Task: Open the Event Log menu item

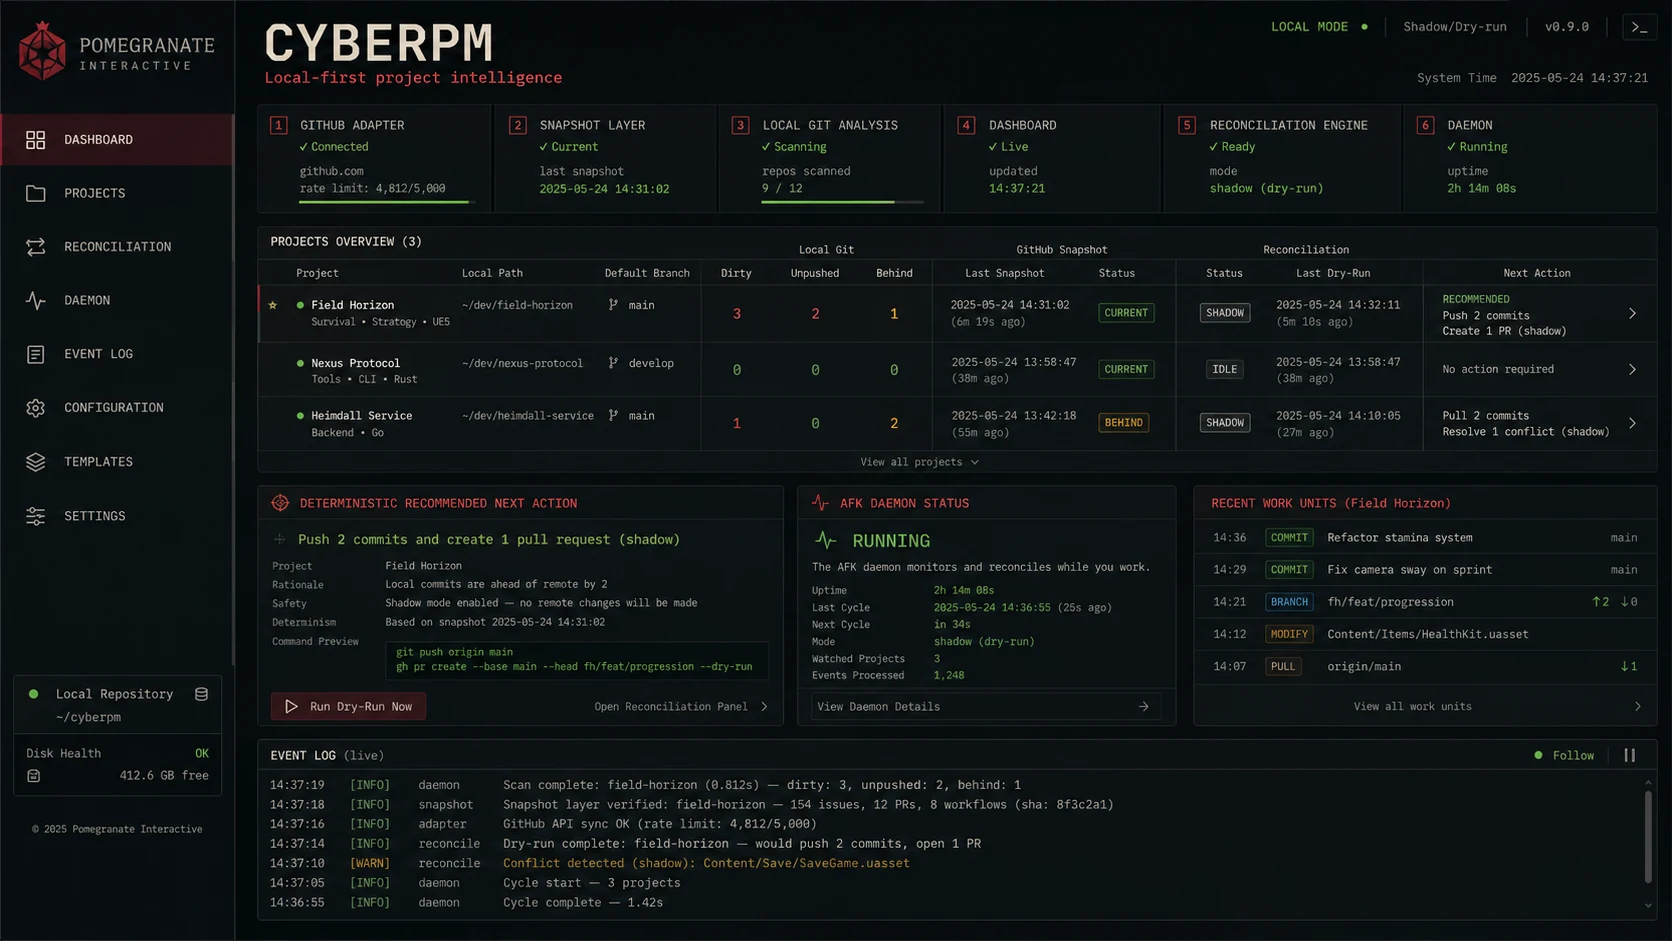Action: 117,354
